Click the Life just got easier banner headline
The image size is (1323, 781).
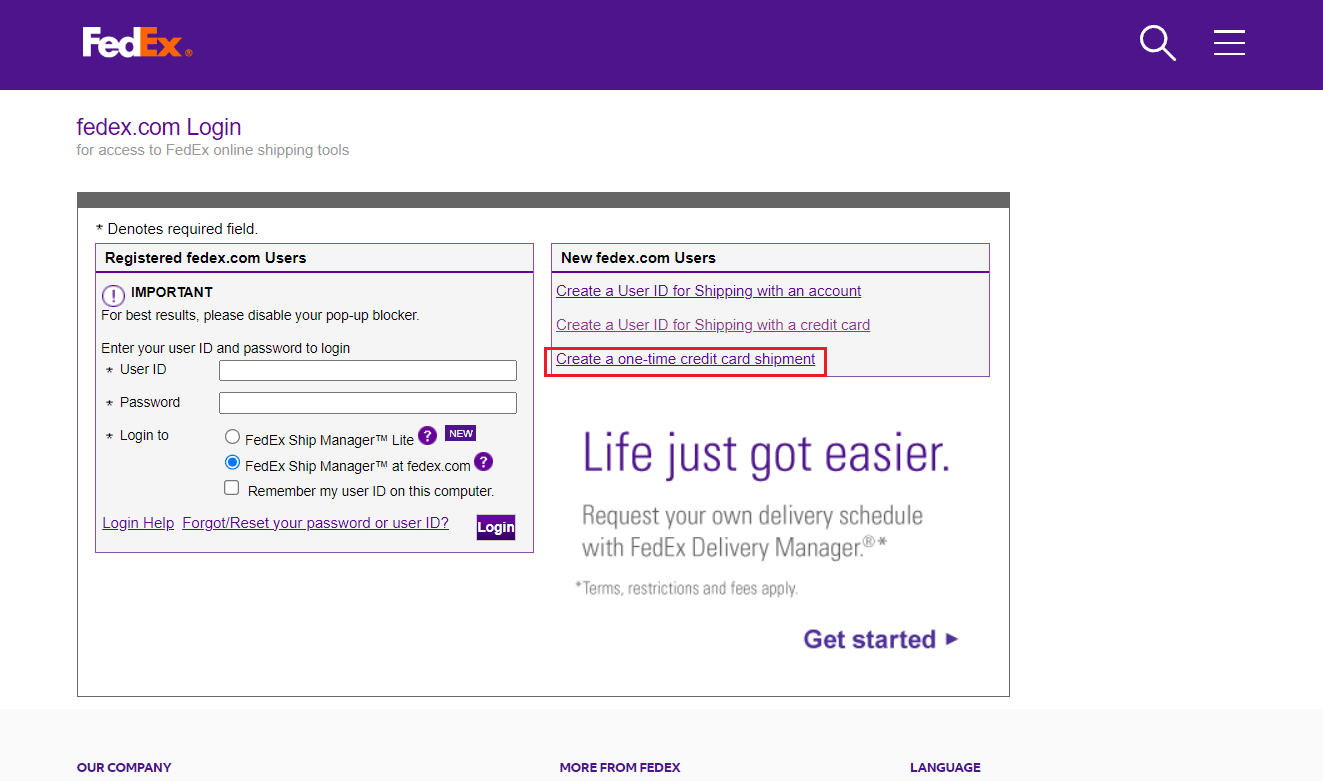[766, 453]
